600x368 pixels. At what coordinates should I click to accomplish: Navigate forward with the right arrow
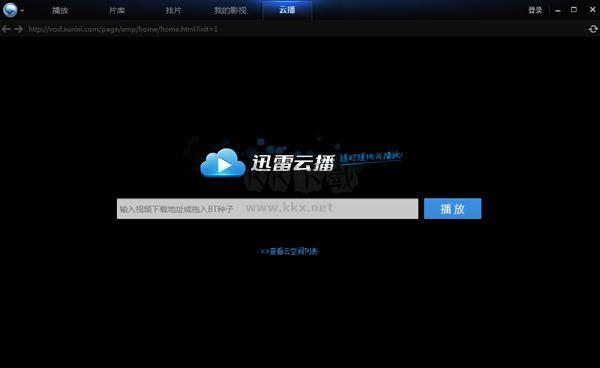pos(18,29)
